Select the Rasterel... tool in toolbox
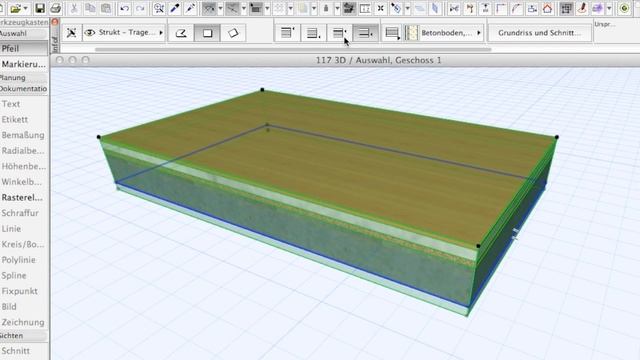The width and height of the screenshot is (640, 360). point(24,198)
